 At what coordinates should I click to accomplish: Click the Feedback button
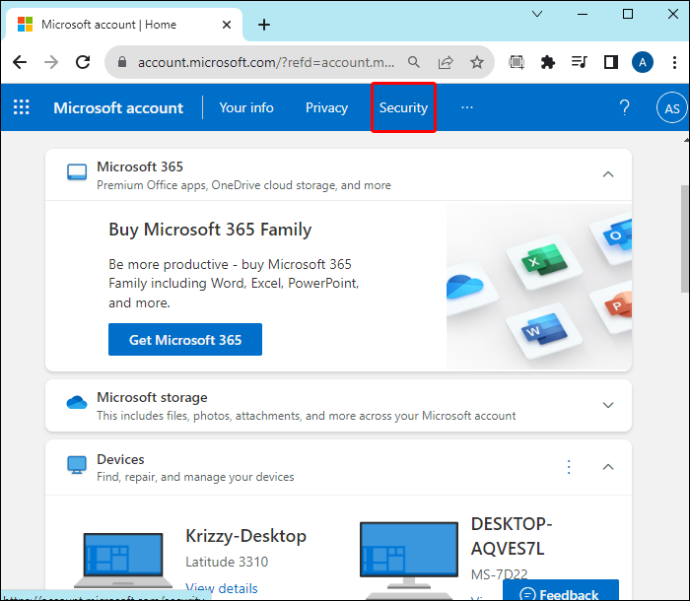click(560, 591)
